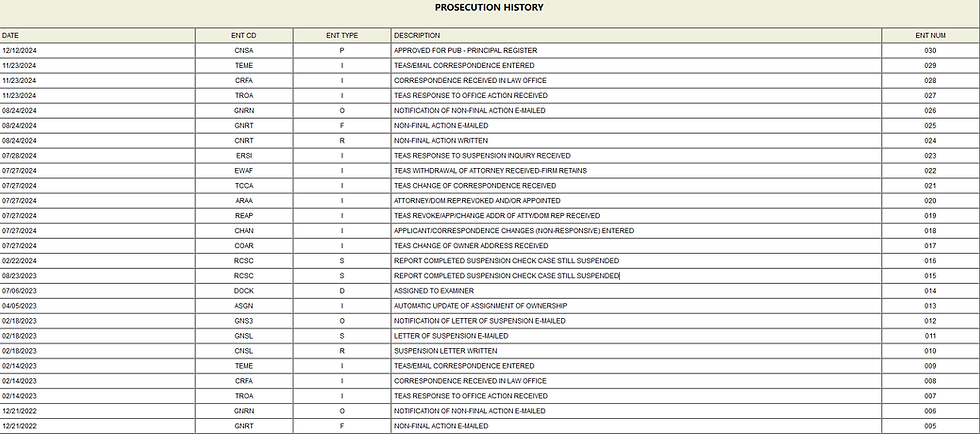Click entry number 008
The height and width of the screenshot is (434, 980).
930,381
